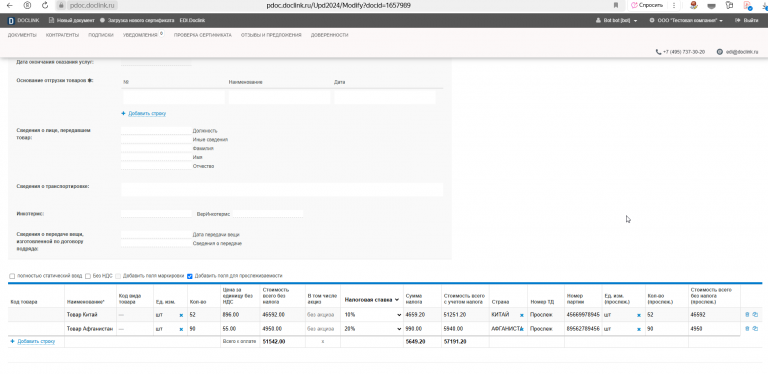Focus the Дата передачи вещи field
This screenshot has width=768, height=374.
pos(156,234)
